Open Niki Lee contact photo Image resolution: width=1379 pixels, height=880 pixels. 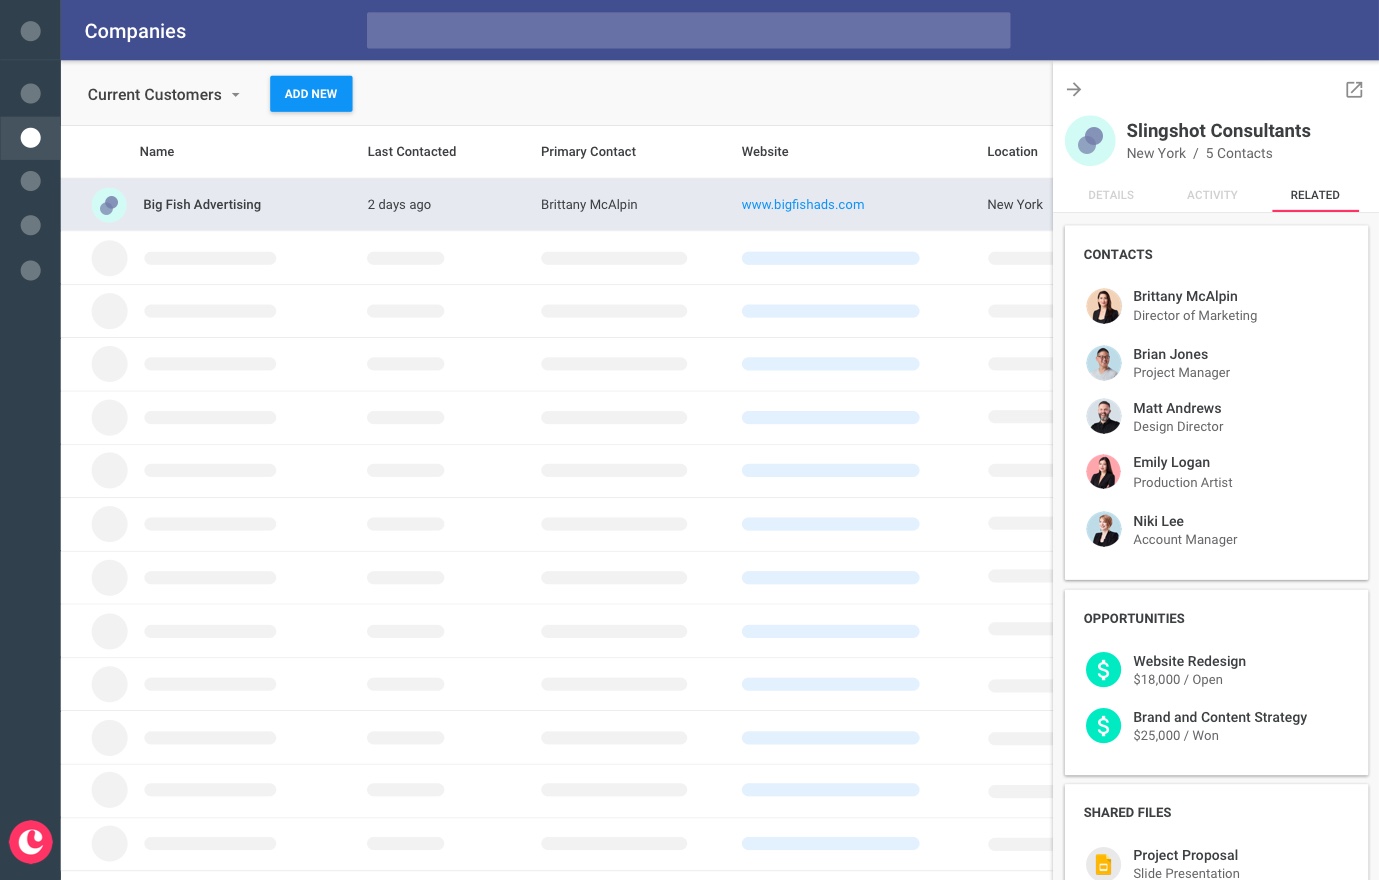(x=1103, y=530)
